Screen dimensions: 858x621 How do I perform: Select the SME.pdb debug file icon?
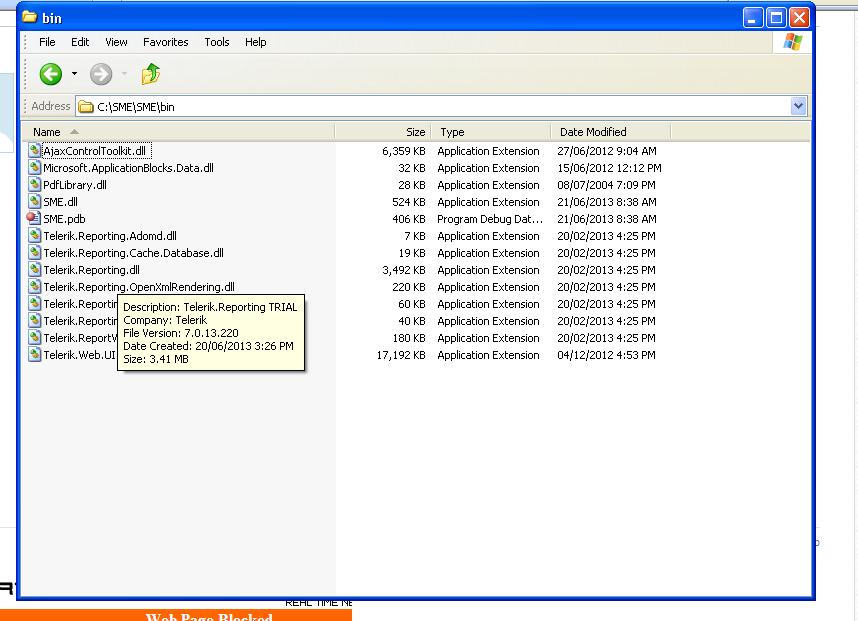[x=33, y=218]
